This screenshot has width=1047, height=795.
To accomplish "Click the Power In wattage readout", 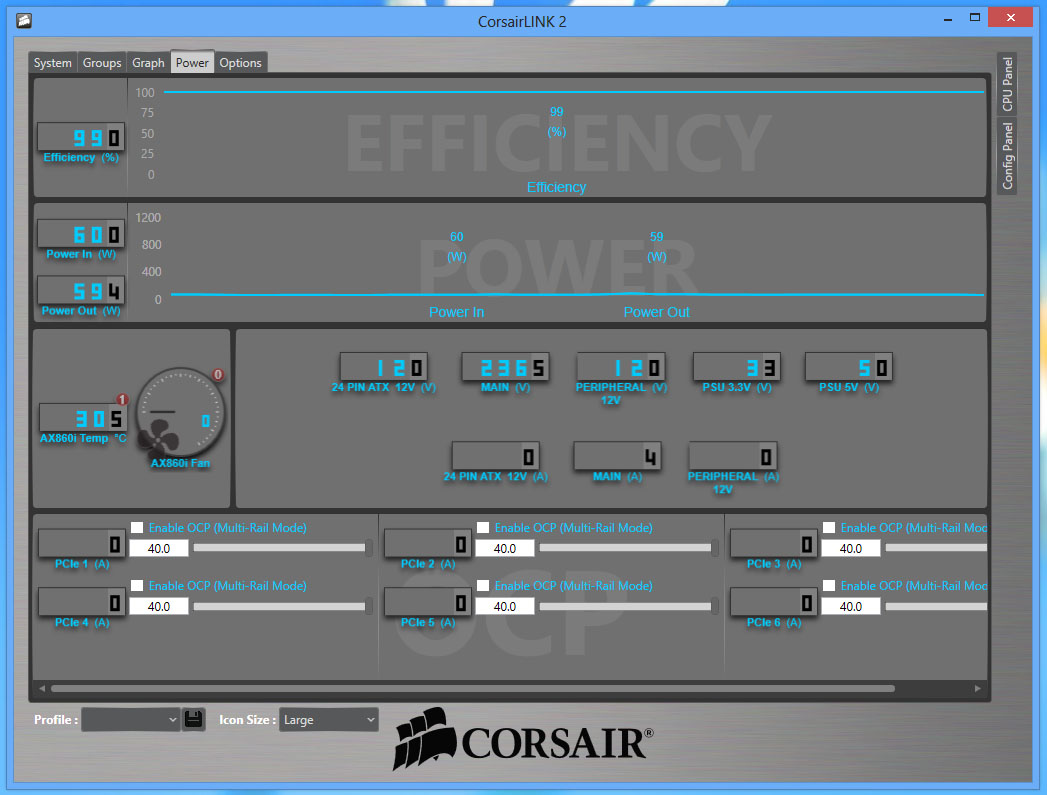I will point(81,235).
